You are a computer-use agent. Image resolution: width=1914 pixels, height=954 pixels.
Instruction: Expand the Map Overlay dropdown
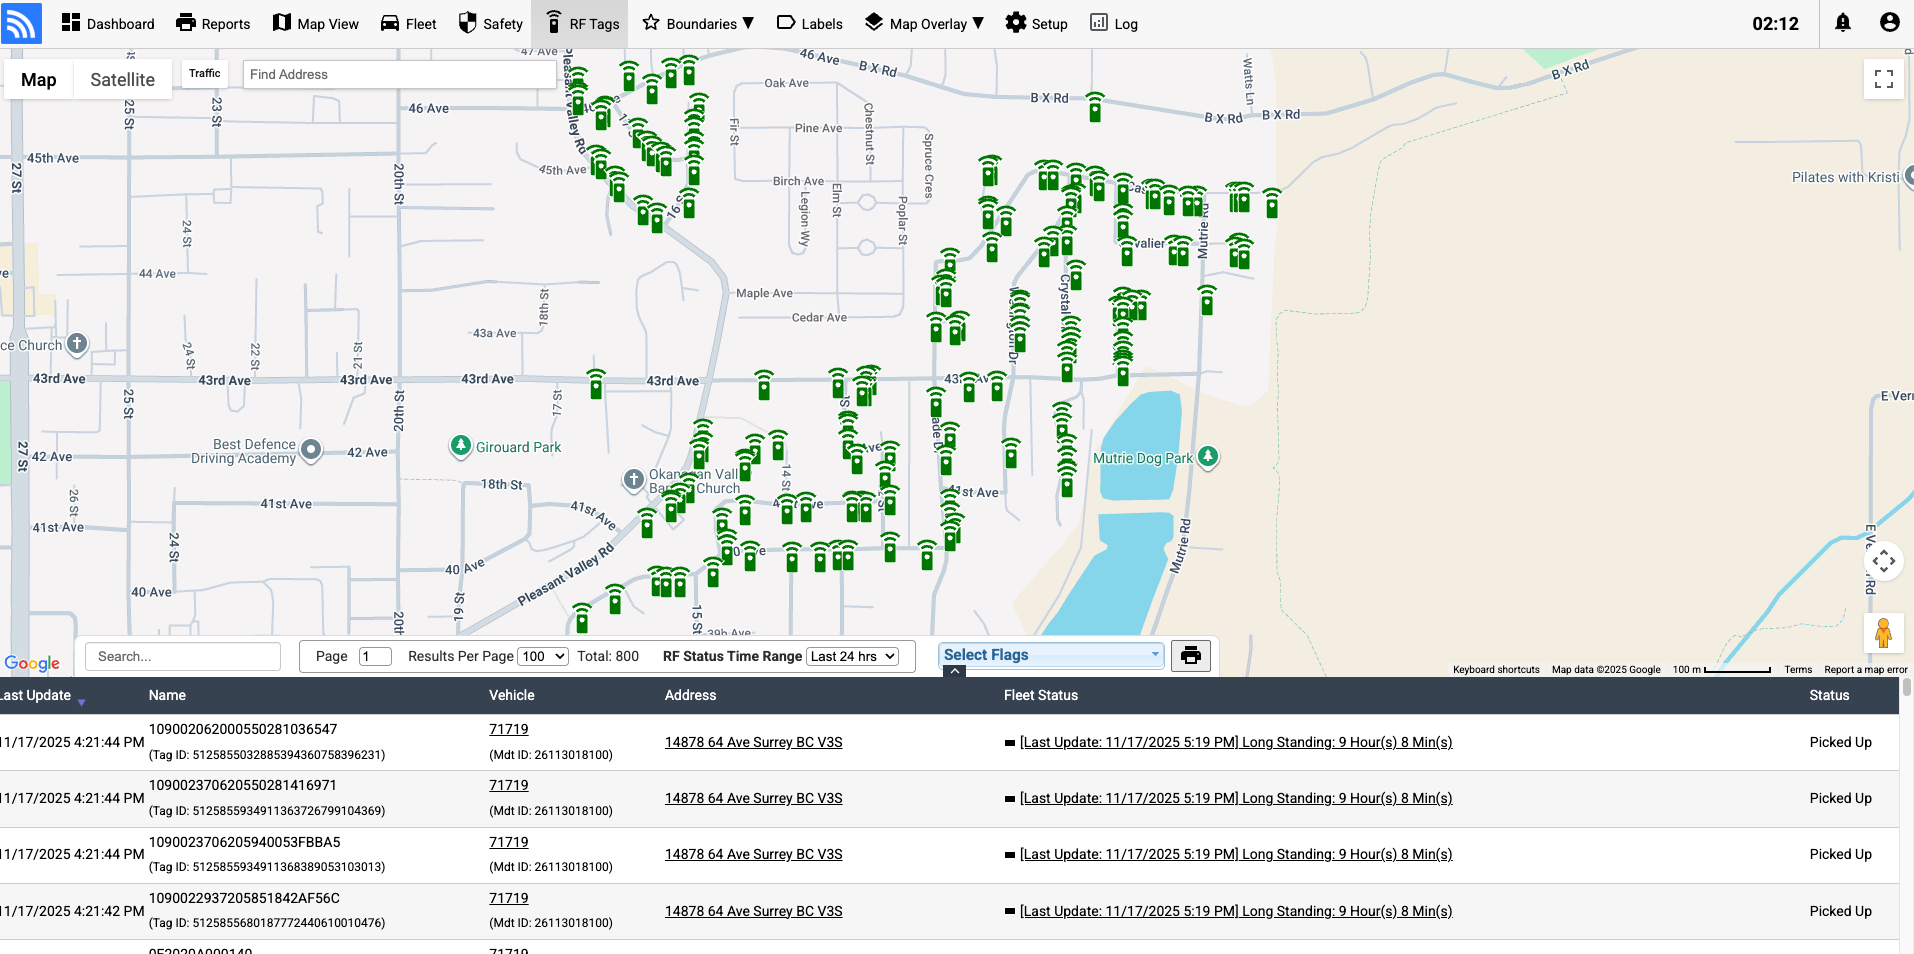tap(925, 23)
